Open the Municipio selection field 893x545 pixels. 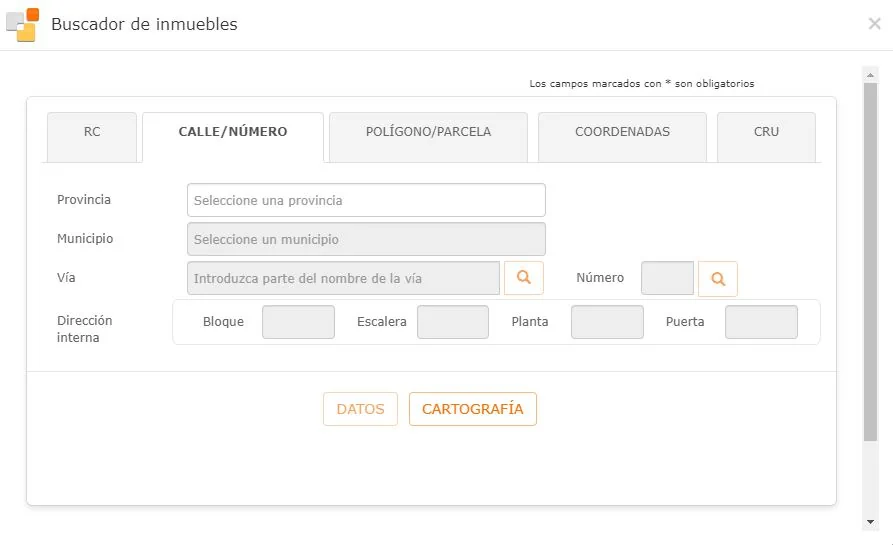[366, 239]
